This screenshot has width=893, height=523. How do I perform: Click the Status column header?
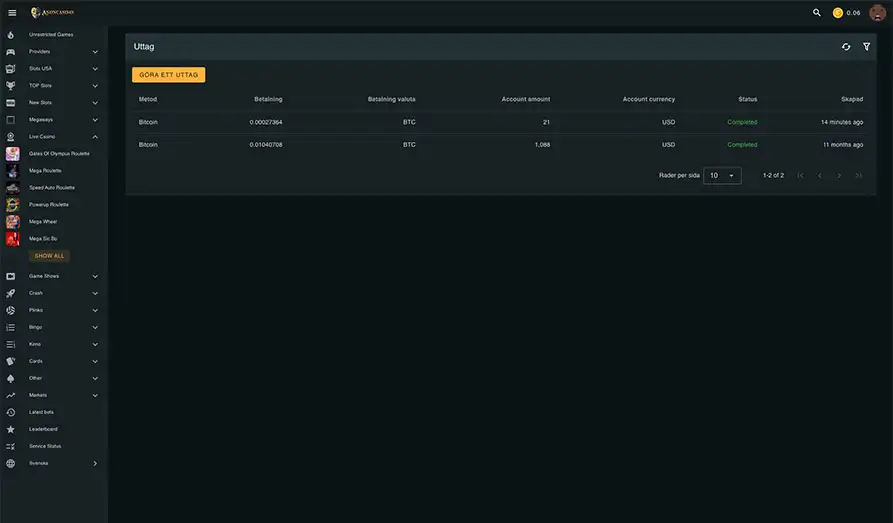(x=748, y=99)
